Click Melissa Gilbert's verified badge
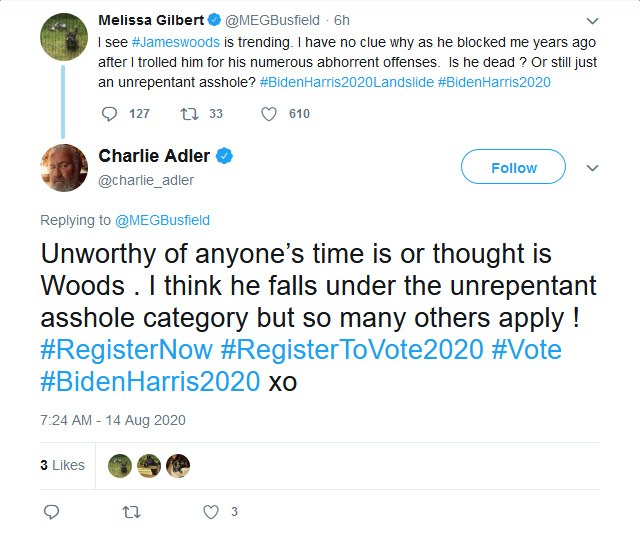Image resolution: width=640 pixels, height=551 pixels. (214, 20)
